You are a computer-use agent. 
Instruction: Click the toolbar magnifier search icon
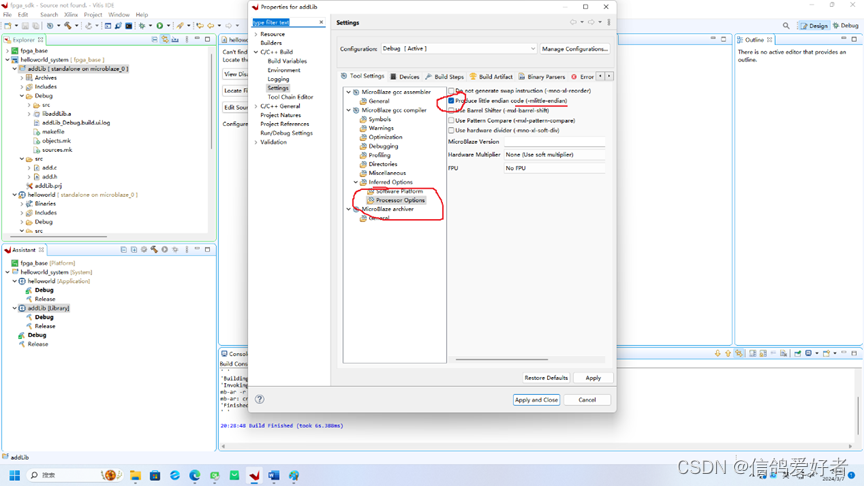786,25
